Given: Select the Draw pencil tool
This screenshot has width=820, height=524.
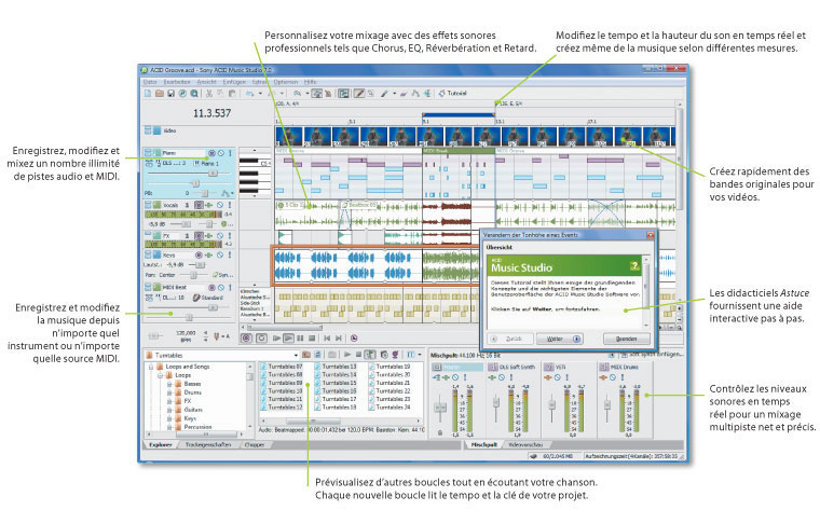Looking at the screenshot, I should tap(359, 93).
